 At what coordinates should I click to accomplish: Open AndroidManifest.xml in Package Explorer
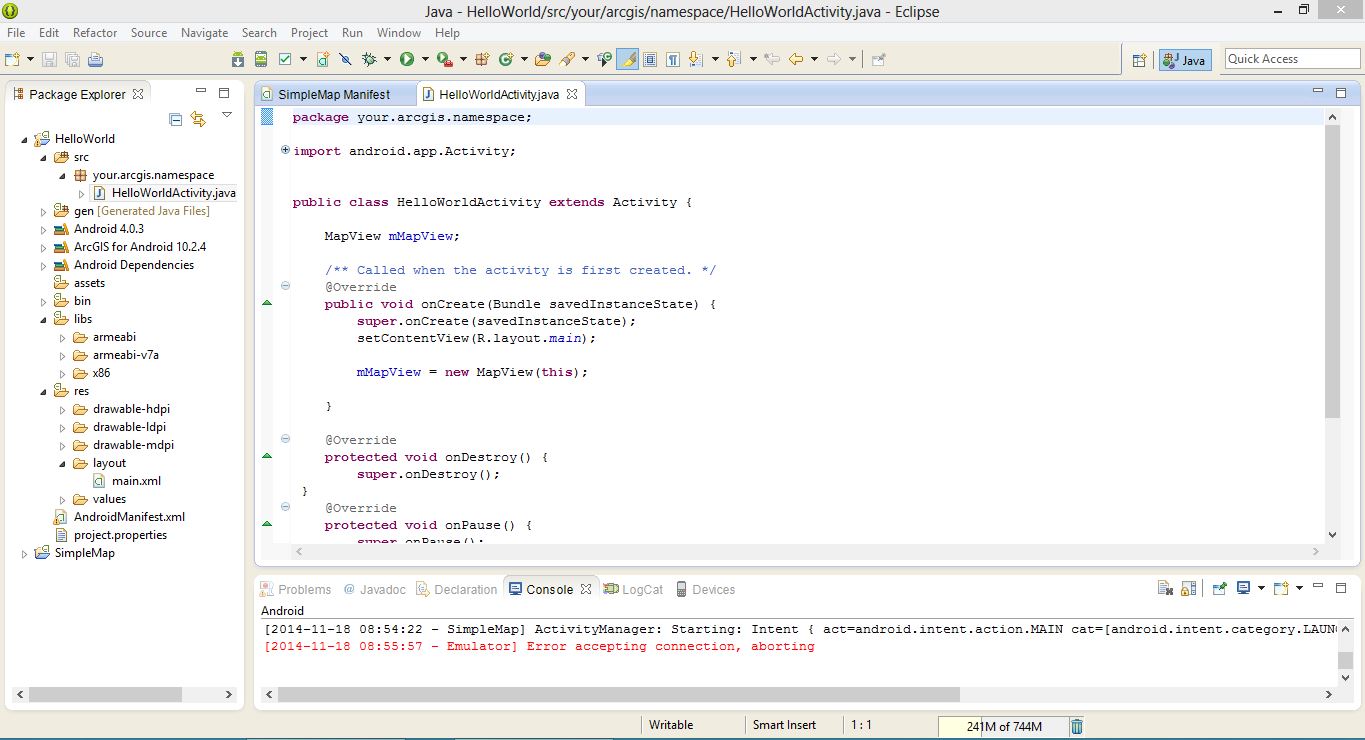click(x=128, y=517)
